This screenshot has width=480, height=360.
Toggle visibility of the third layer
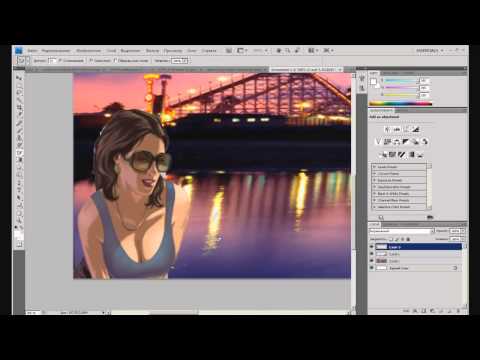click(372, 261)
